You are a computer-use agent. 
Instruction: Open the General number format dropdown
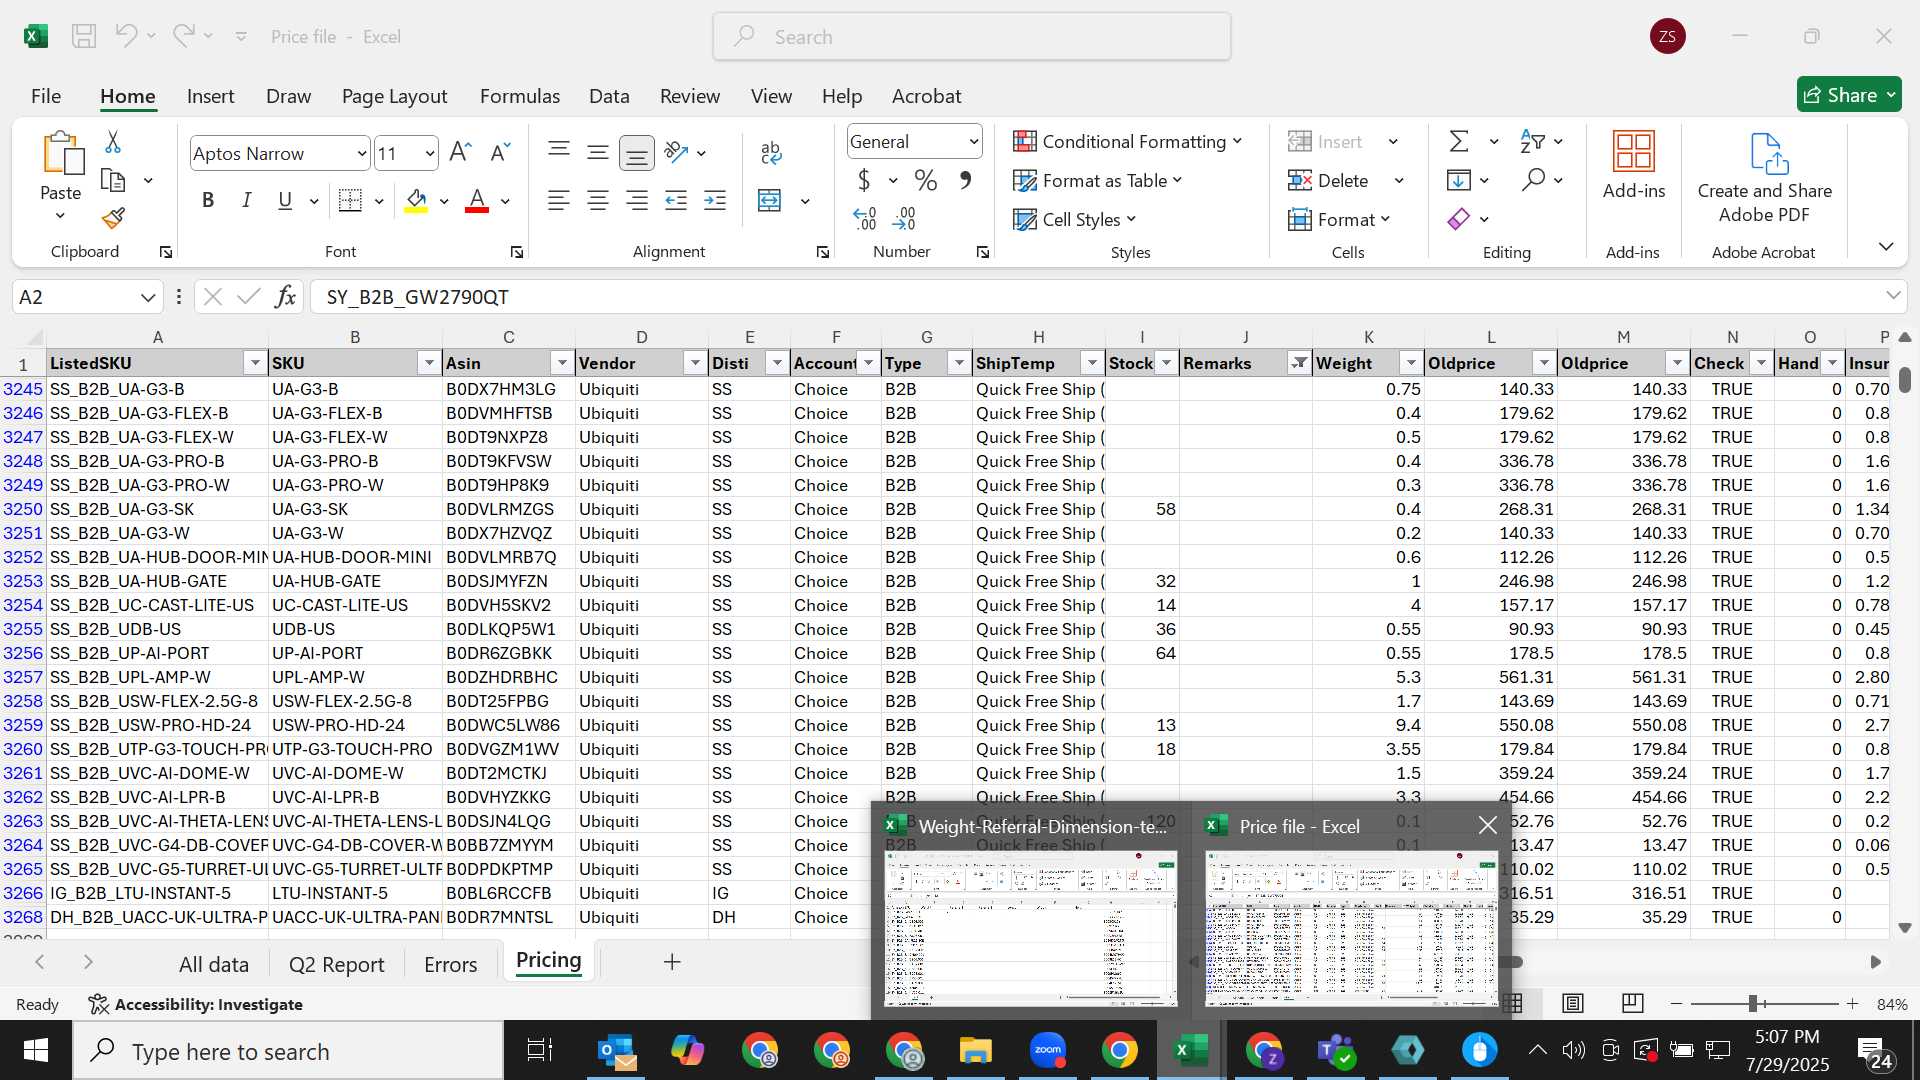coord(973,142)
